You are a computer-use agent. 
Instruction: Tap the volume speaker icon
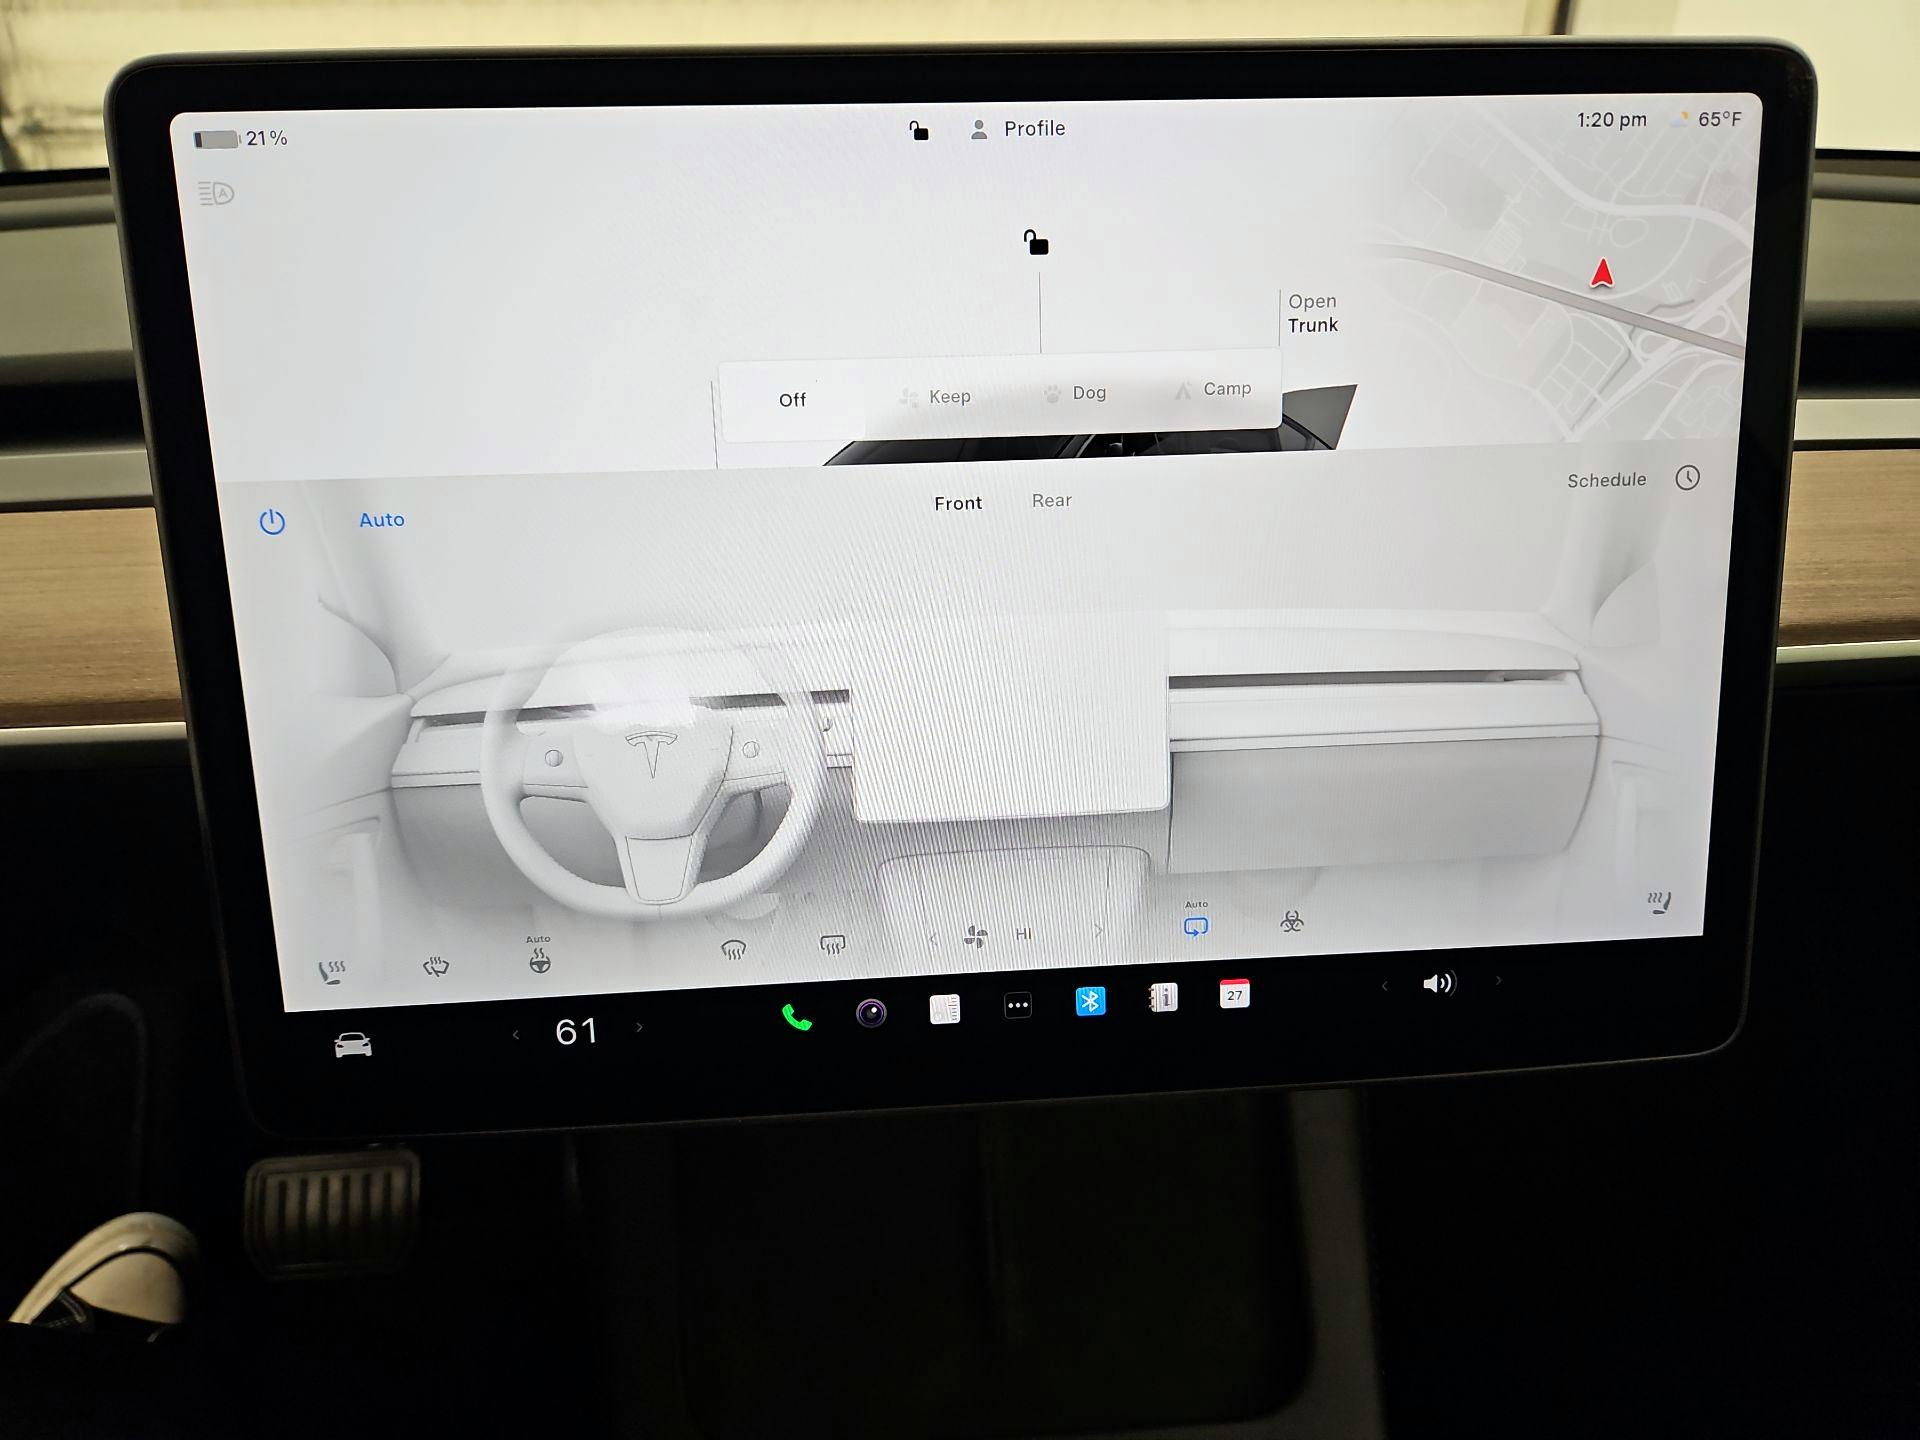point(1438,983)
